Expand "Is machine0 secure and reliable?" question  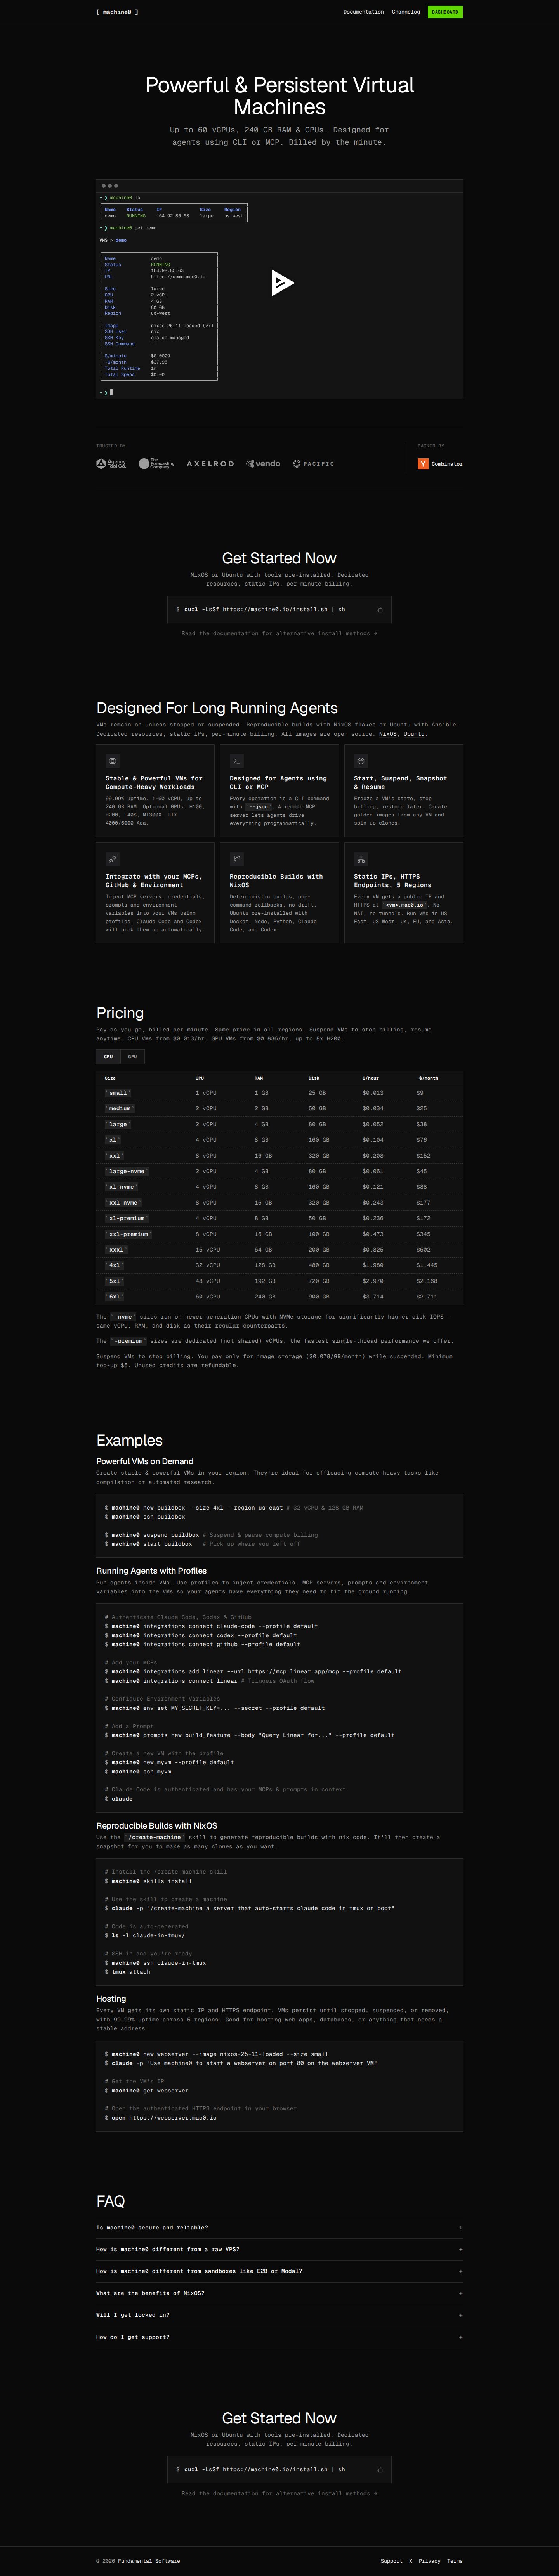pos(279,2227)
